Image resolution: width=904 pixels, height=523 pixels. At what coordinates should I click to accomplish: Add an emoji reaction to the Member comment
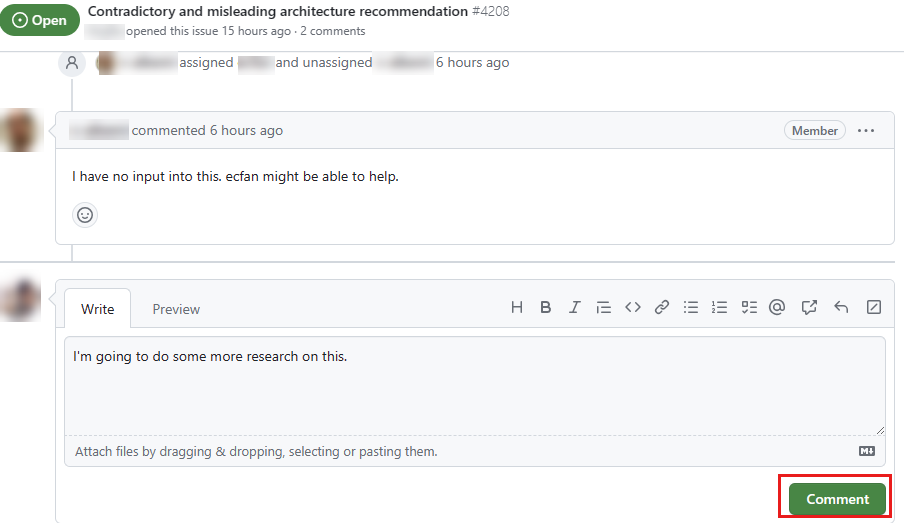tap(85, 215)
